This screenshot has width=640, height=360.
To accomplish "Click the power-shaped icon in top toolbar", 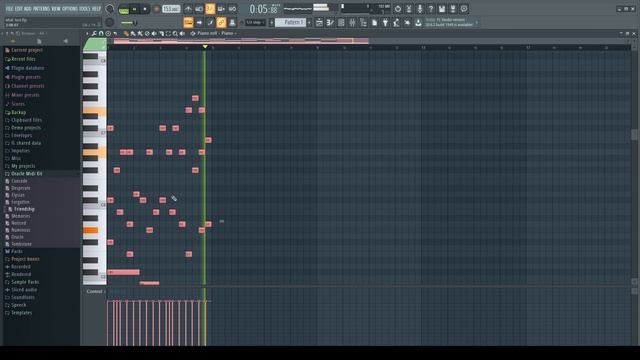I will pos(398,9).
